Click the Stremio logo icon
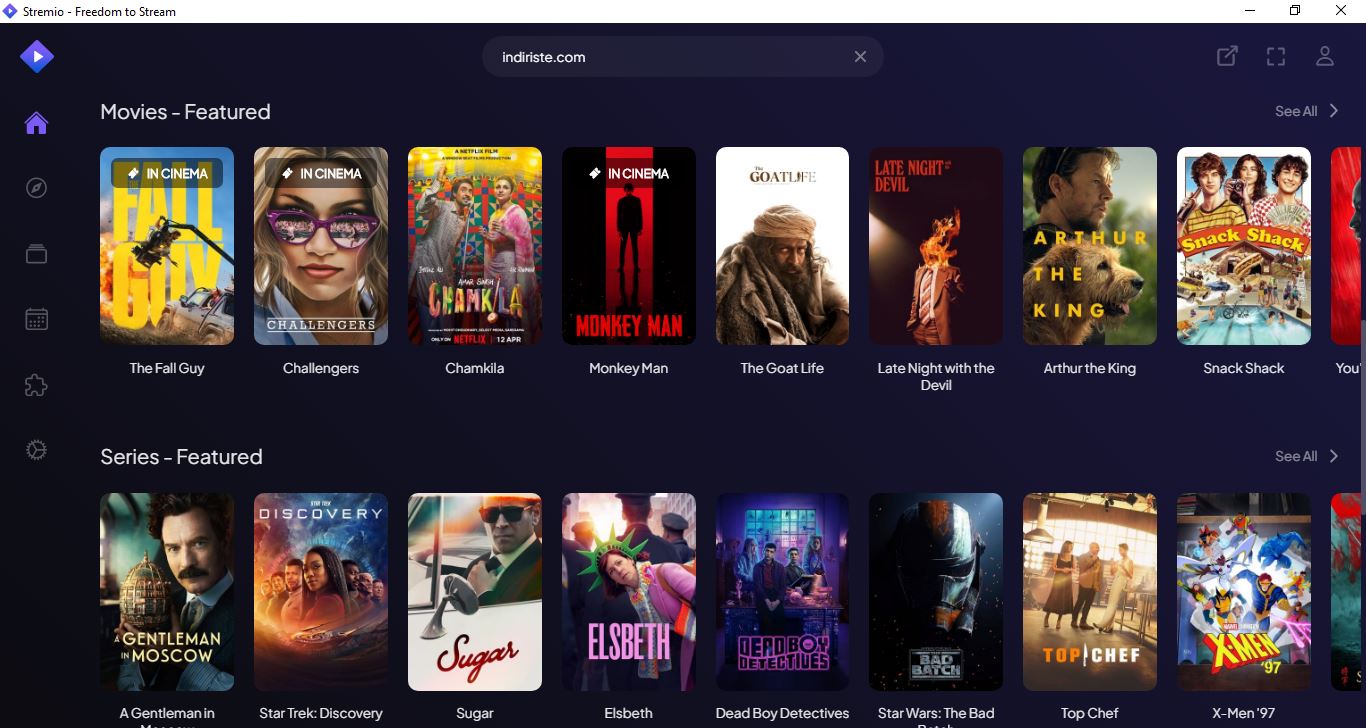 click(37, 57)
